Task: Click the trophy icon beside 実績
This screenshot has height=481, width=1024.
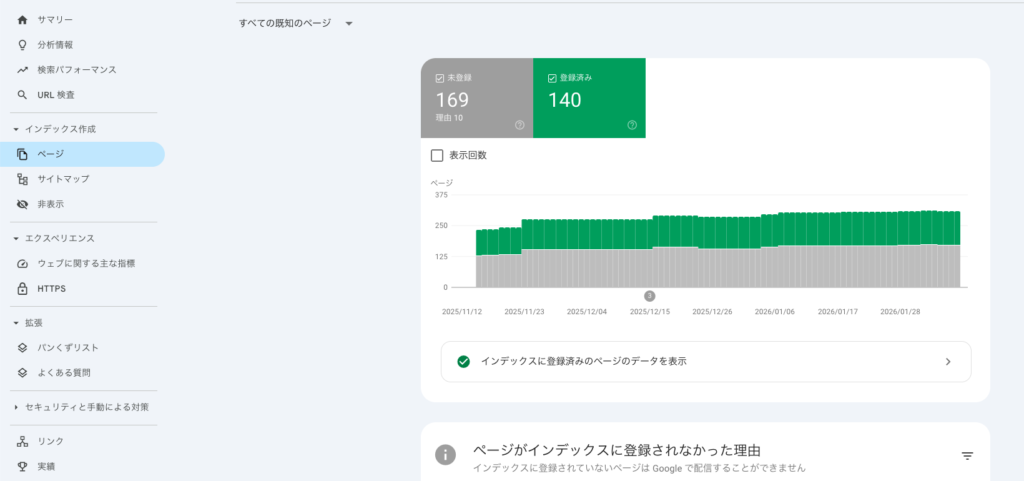Action: pyautogui.click(x=22, y=467)
